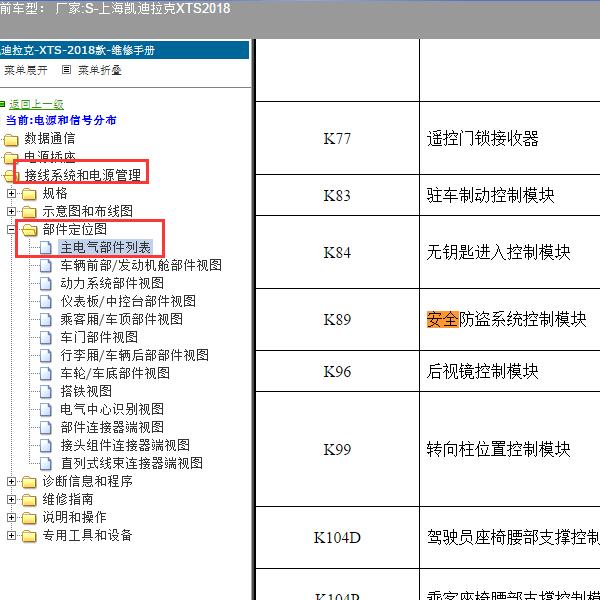Select the K77 table cell

click(337, 138)
